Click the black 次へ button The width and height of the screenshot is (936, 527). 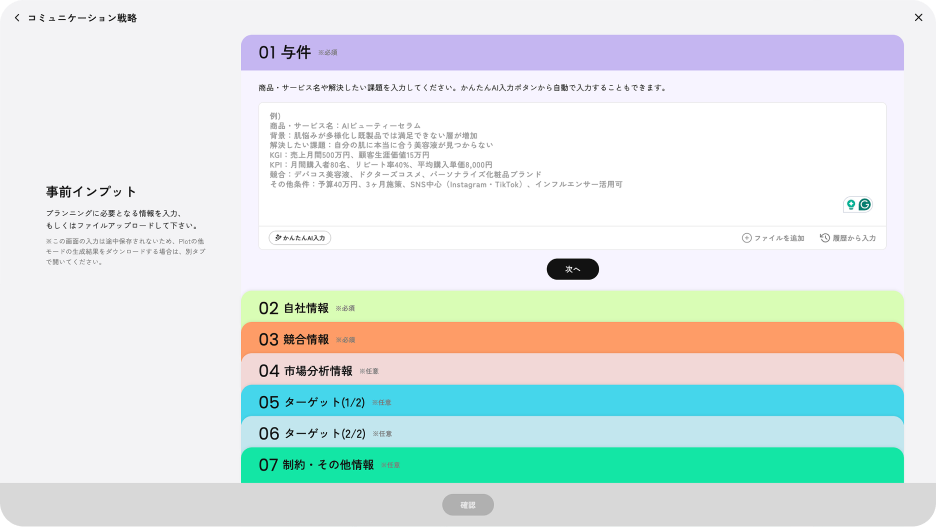572,269
